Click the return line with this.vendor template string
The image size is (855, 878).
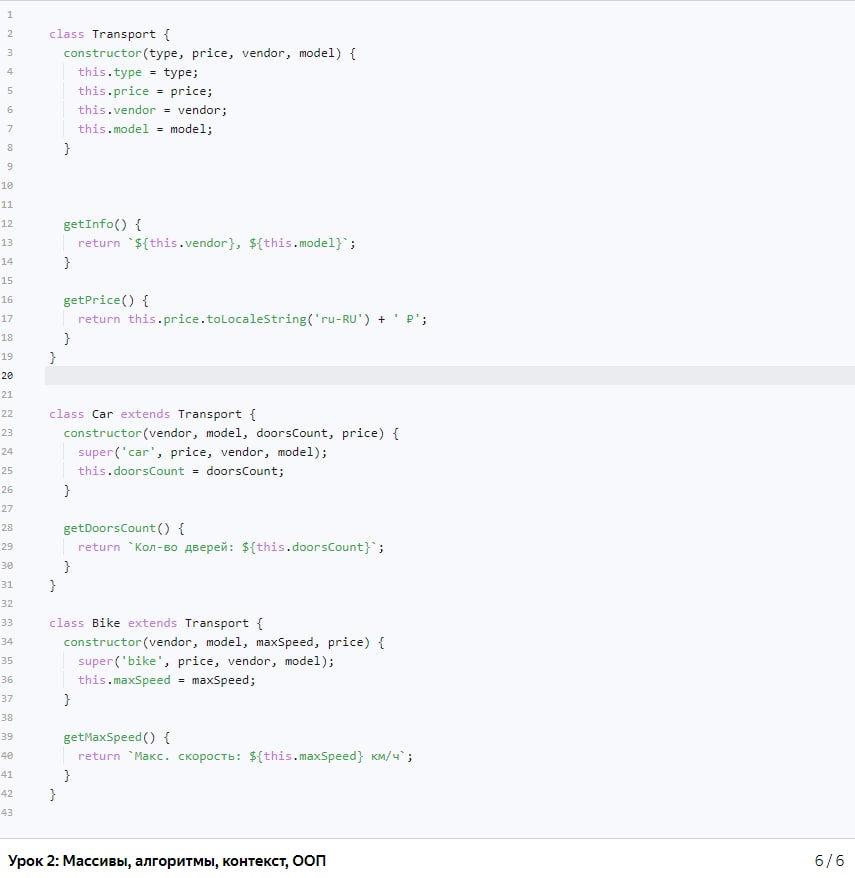click(217, 243)
